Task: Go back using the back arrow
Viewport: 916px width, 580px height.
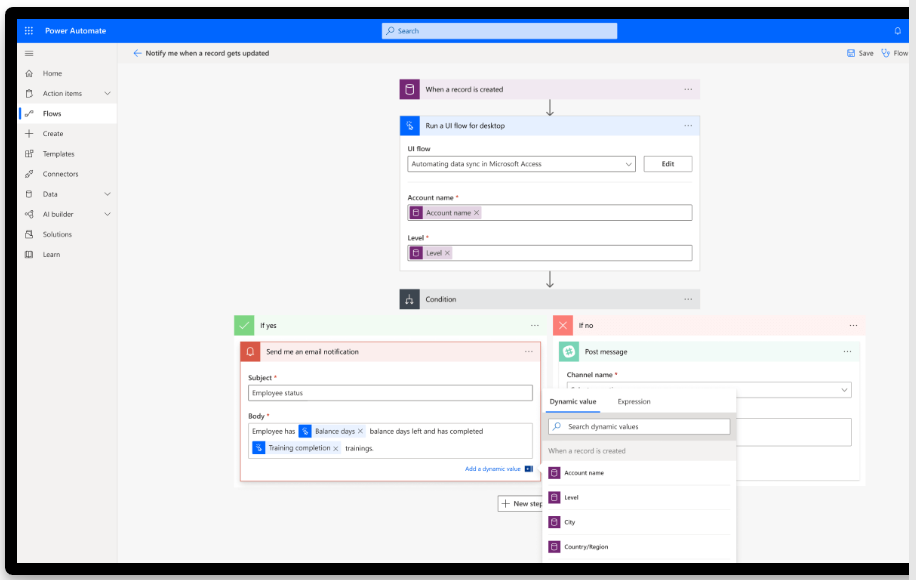Action: (x=137, y=53)
